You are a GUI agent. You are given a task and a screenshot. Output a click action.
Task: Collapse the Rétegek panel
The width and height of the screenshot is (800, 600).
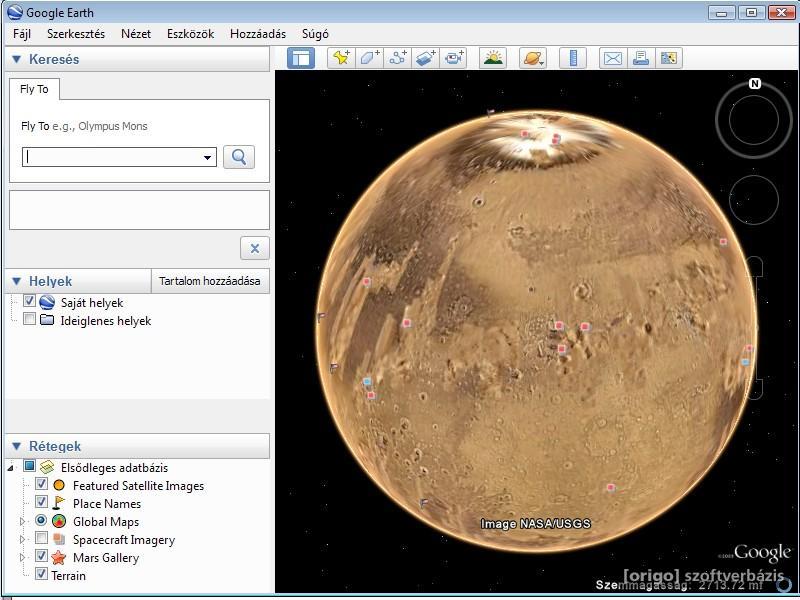point(16,446)
